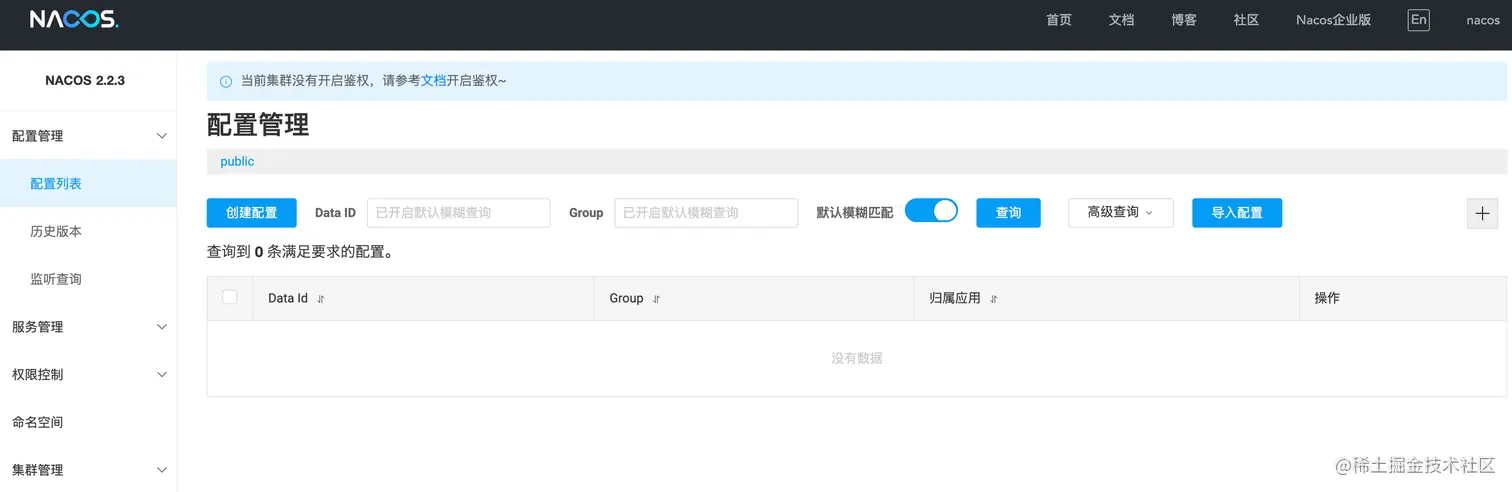
Task: Collapse the 配置管理 sidebar section
Action: tap(88, 136)
